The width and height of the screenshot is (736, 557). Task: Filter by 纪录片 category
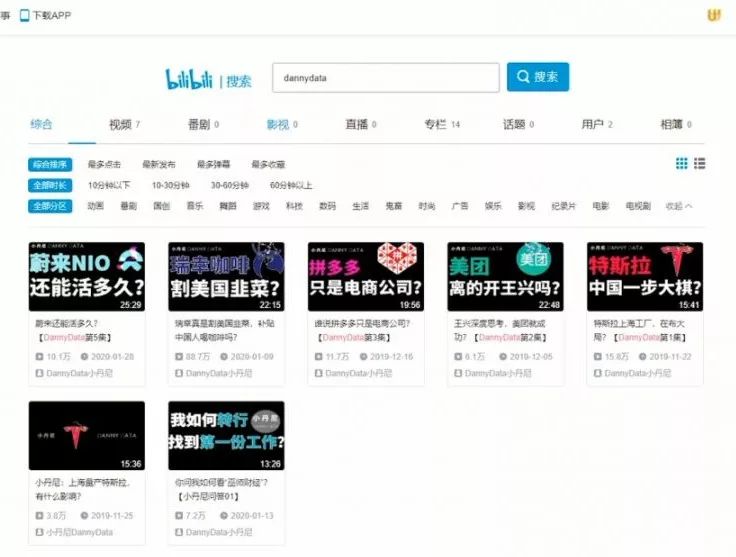[563, 206]
